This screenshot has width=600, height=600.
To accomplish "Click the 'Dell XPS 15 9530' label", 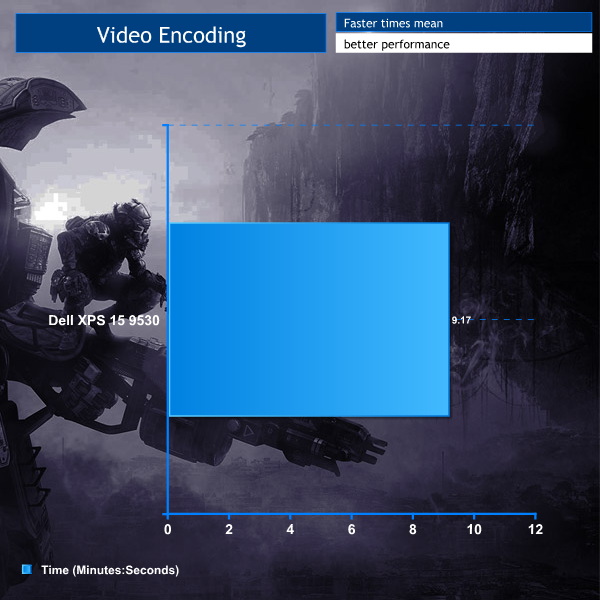I will coord(104,320).
